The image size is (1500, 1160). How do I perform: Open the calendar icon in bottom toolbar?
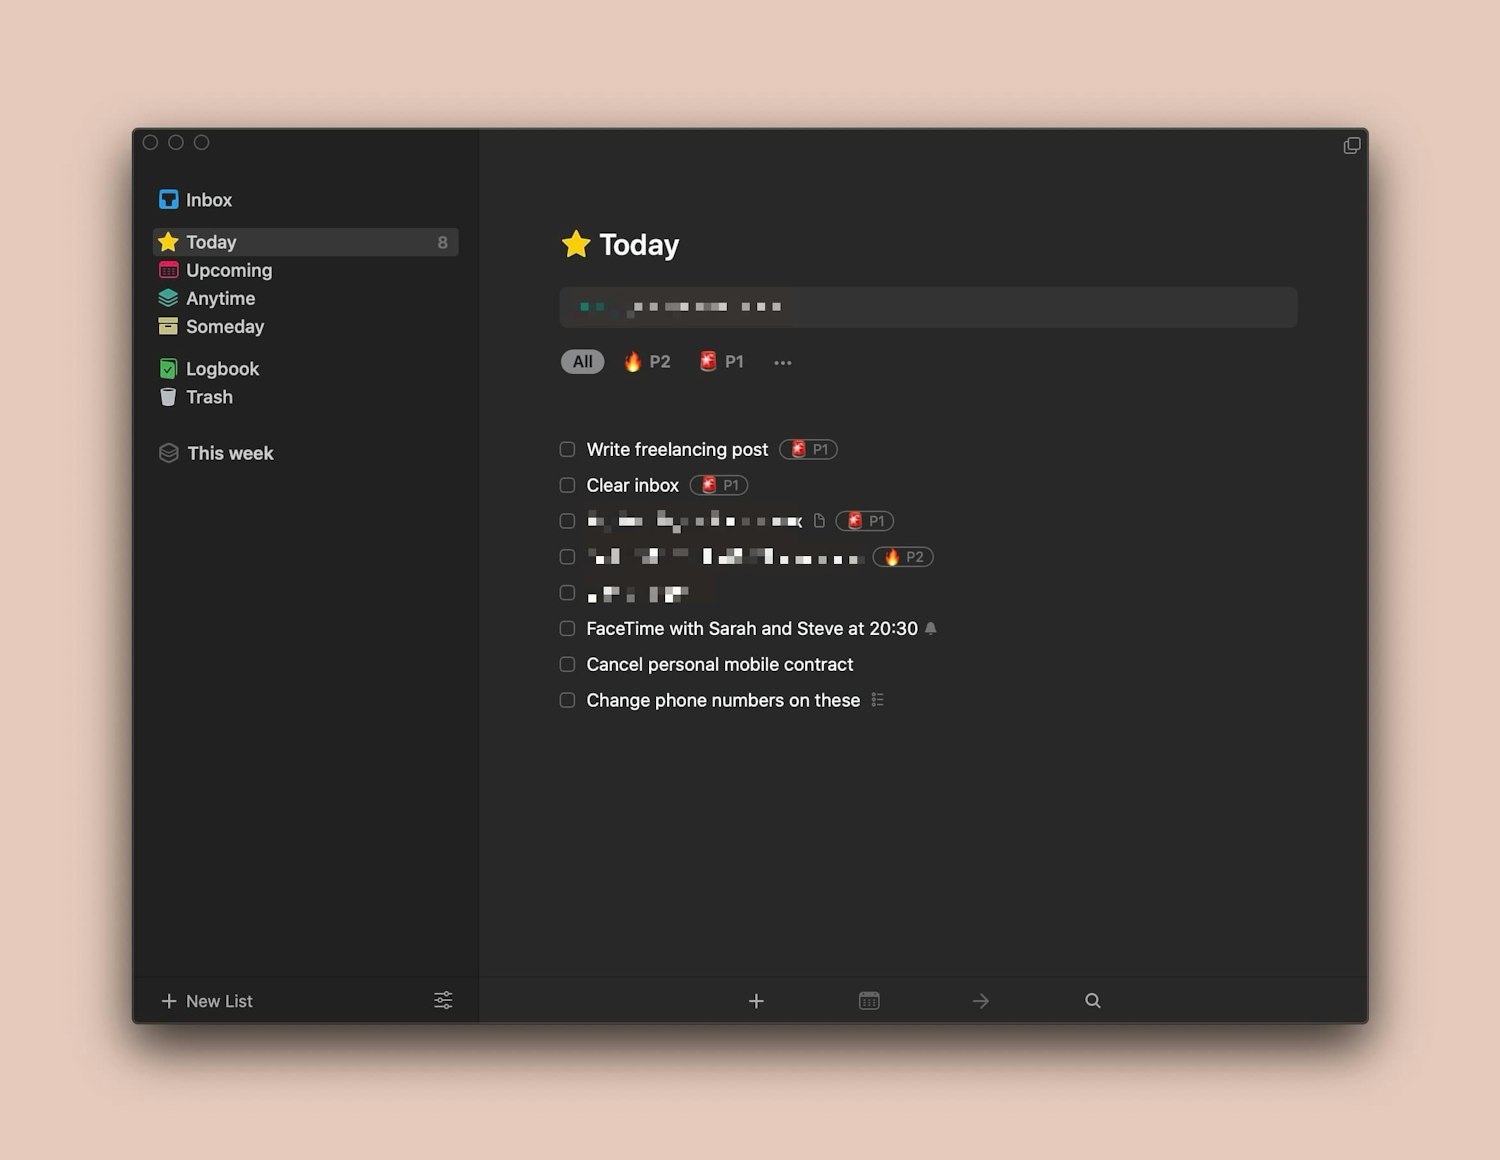[869, 1001]
